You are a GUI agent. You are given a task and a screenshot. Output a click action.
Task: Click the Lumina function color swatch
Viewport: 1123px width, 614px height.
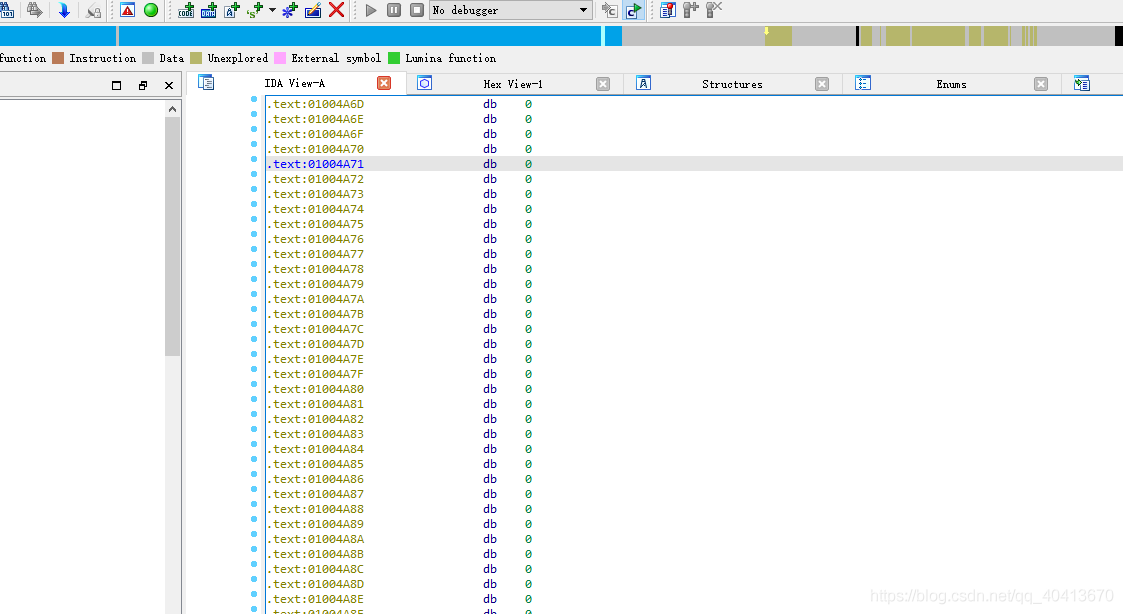click(x=394, y=58)
